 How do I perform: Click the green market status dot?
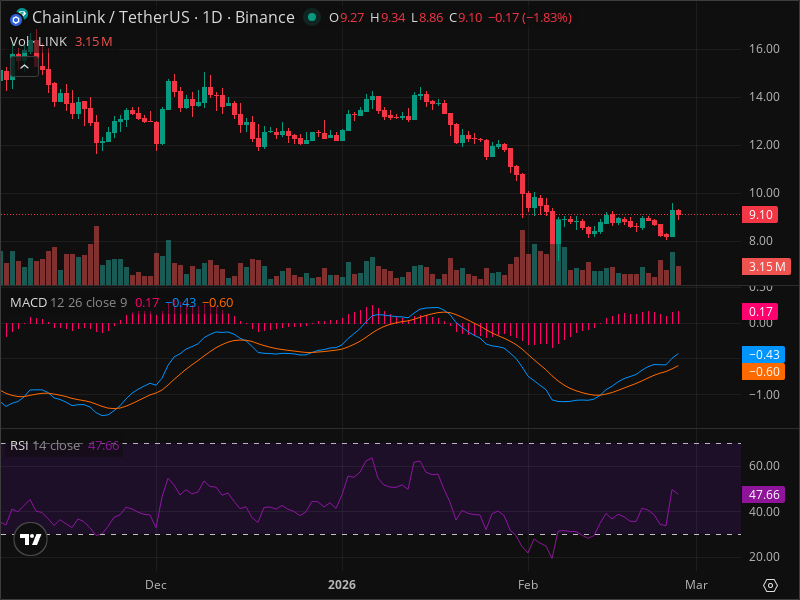[x=311, y=18]
